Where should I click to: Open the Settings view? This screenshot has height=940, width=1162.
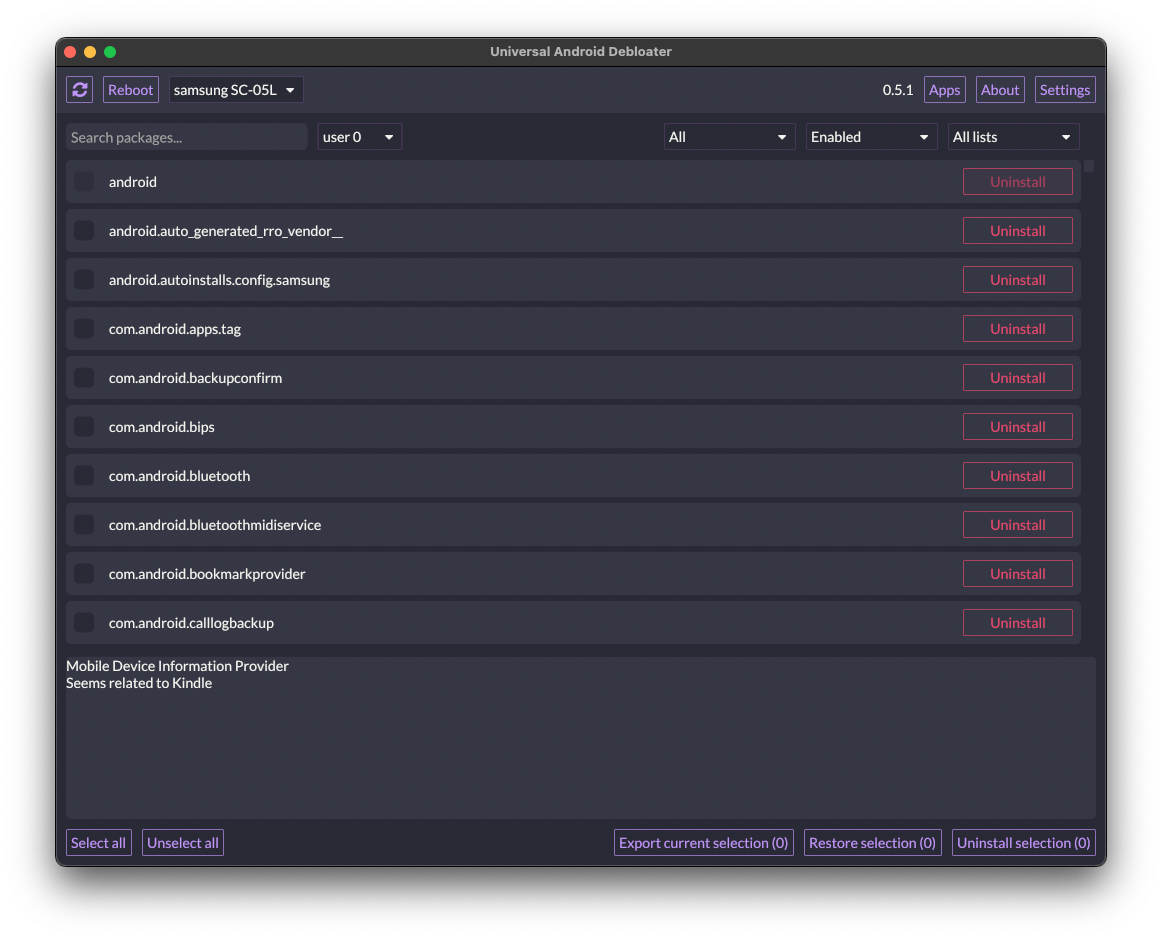point(1065,90)
